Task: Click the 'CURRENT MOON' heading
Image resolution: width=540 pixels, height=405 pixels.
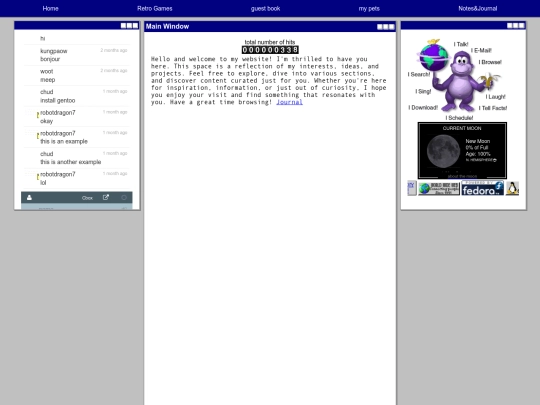Action: 462,128
